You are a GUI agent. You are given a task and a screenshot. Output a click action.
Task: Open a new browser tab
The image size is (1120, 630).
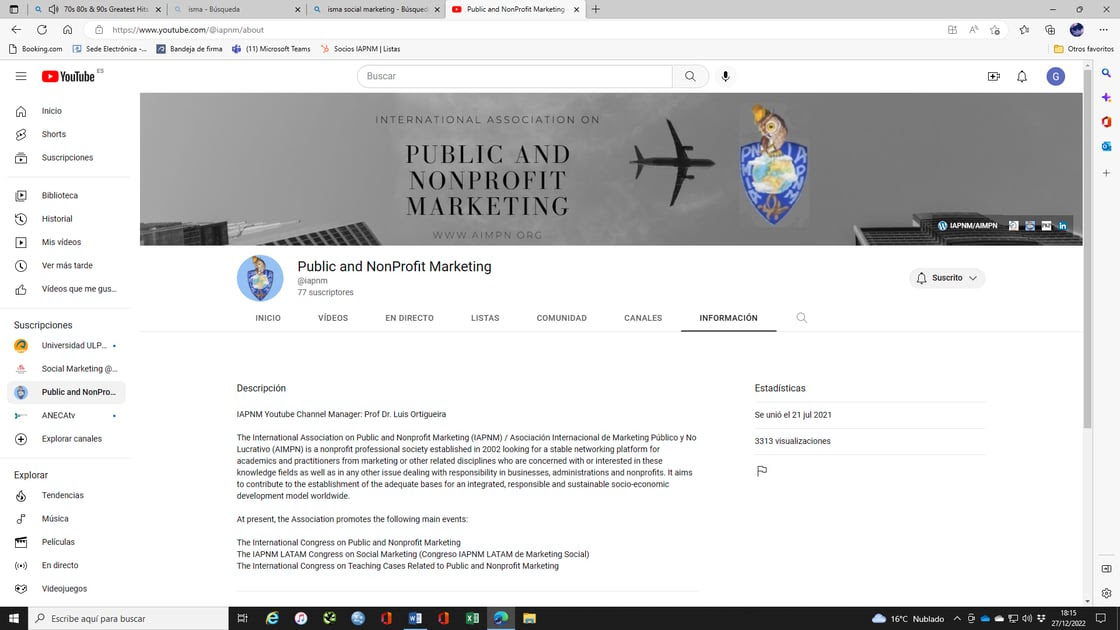[x=596, y=9]
